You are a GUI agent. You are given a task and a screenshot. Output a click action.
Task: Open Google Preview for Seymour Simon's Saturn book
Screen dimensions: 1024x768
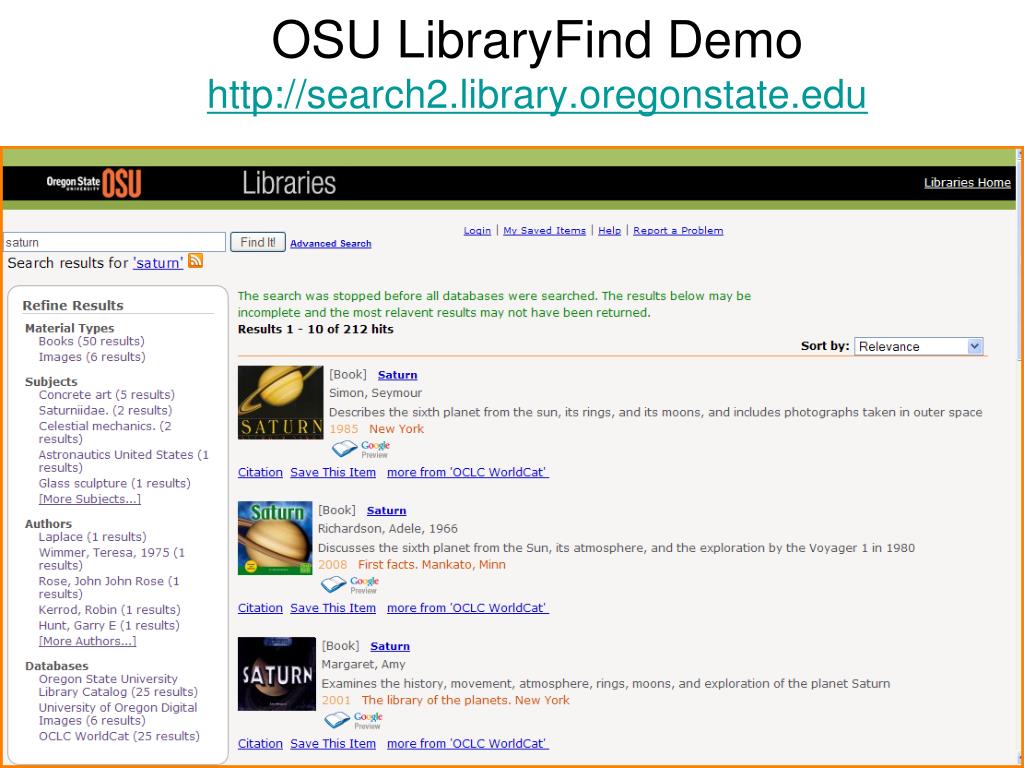(x=361, y=449)
